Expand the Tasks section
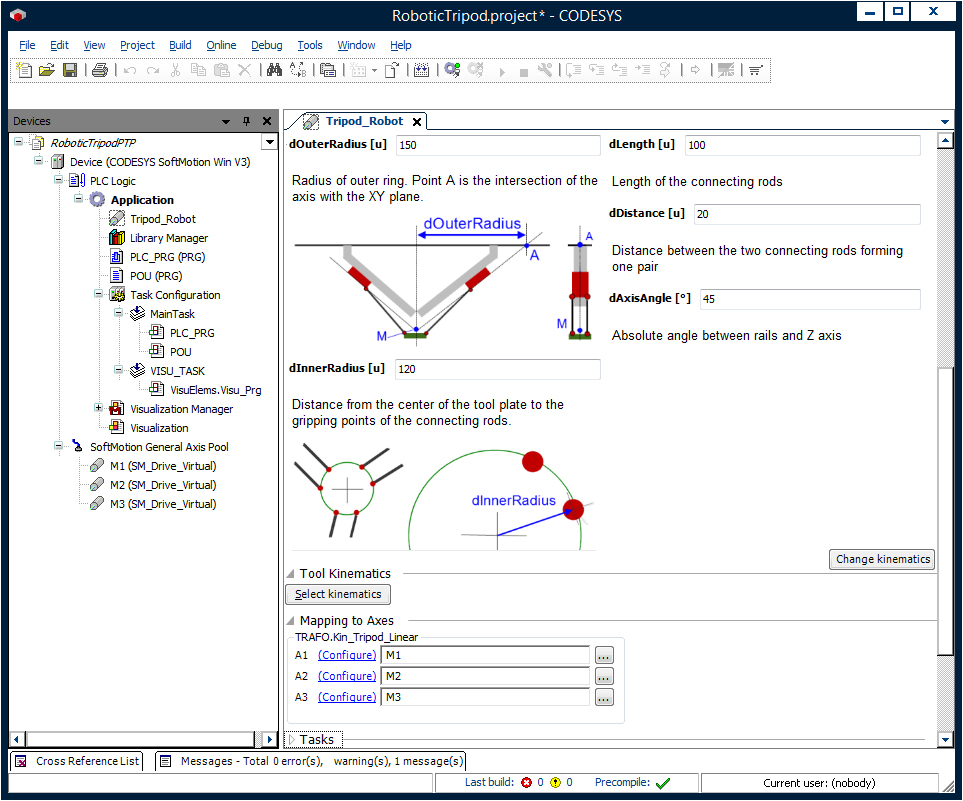 tap(291, 740)
